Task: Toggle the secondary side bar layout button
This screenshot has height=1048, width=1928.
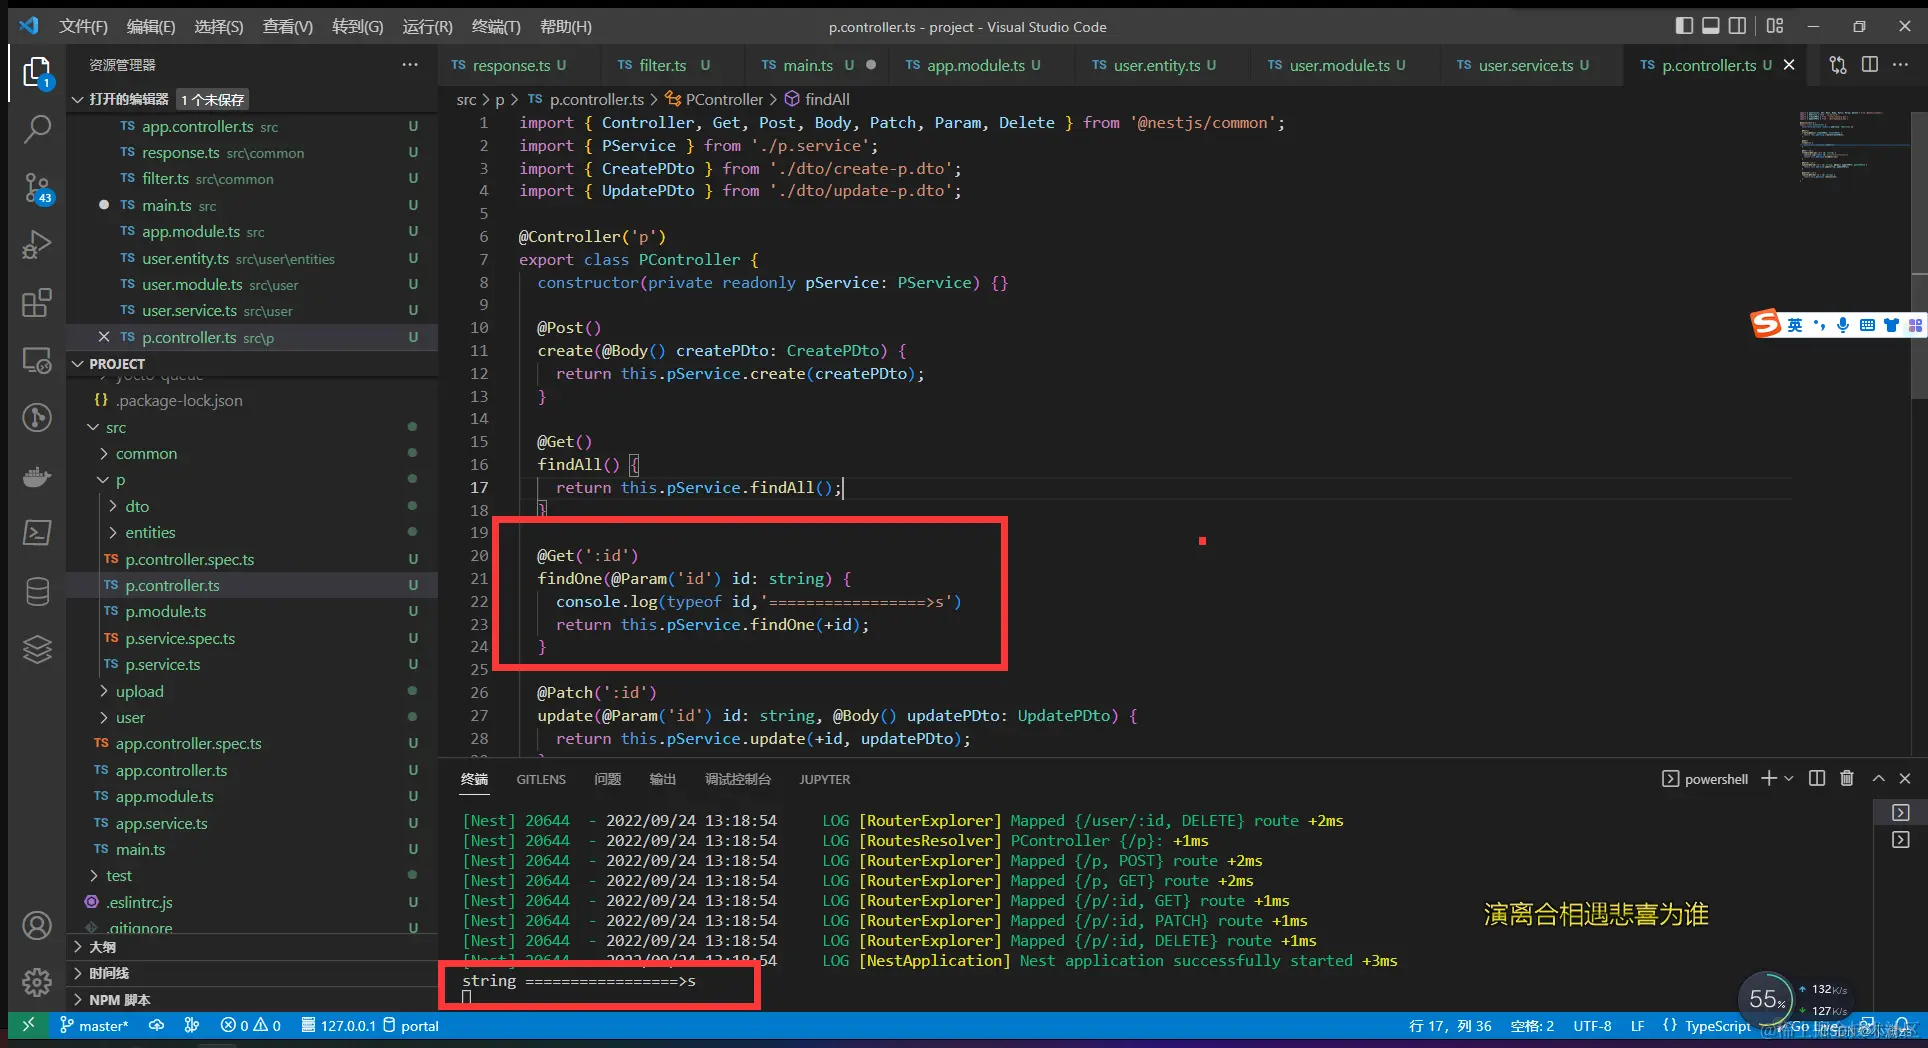Action: 1738,26
